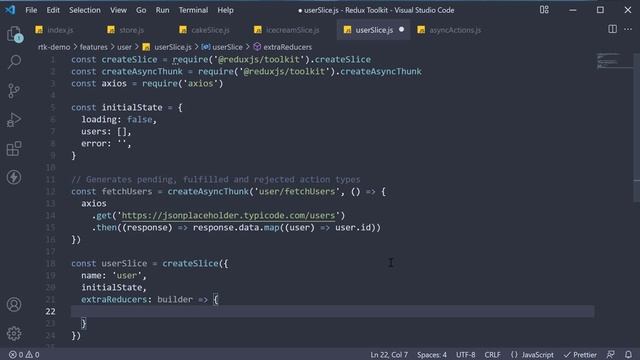
Task: Click Prettier in status bar
Action: pos(580,355)
